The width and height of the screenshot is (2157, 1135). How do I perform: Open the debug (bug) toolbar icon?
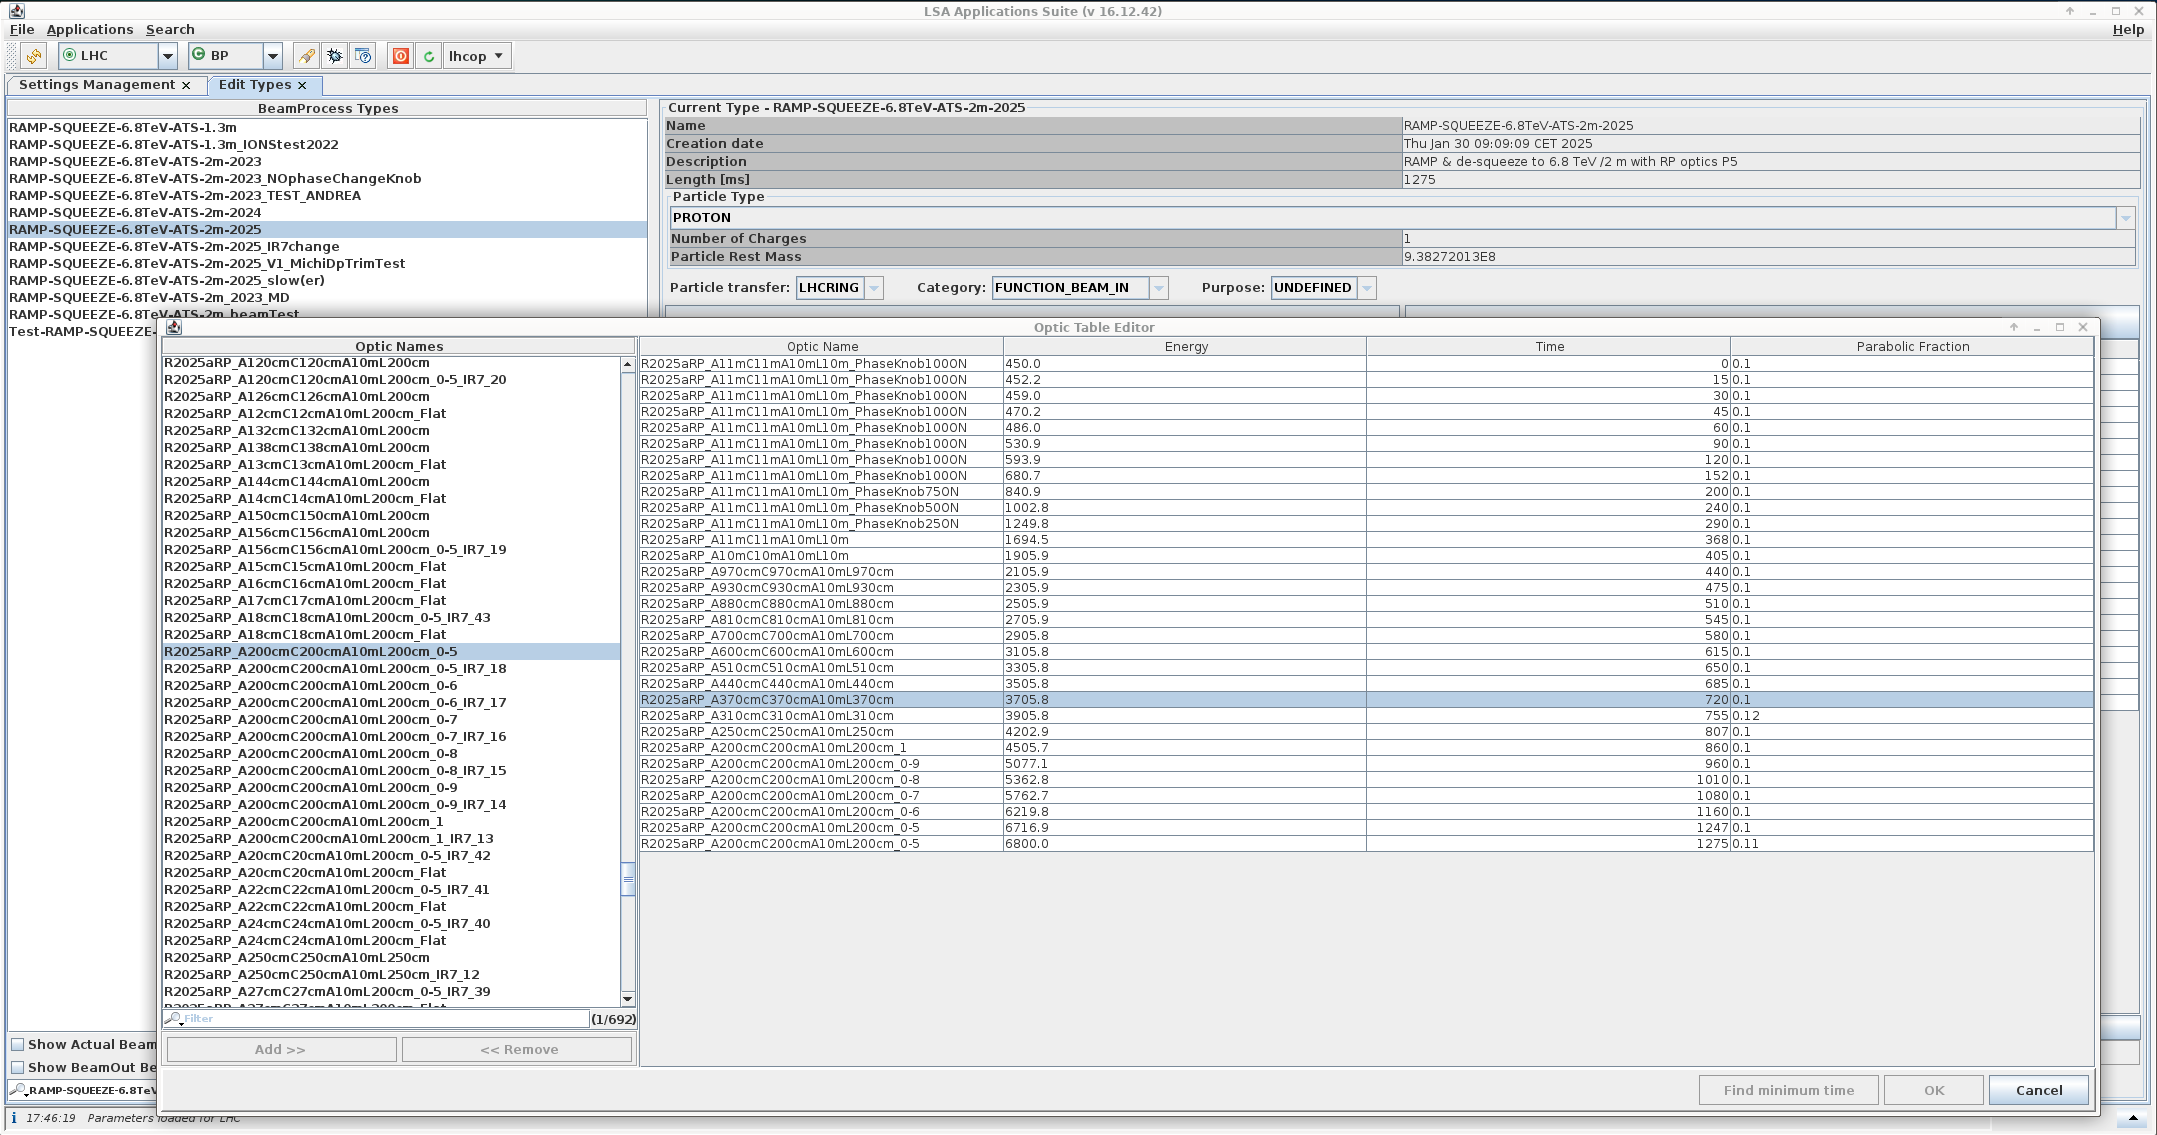(x=335, y=56)
